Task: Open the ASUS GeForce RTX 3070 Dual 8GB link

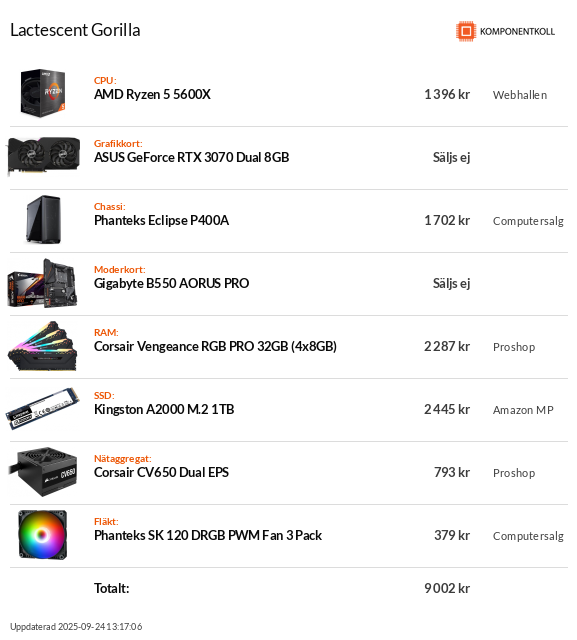Action: coord(191,157)
